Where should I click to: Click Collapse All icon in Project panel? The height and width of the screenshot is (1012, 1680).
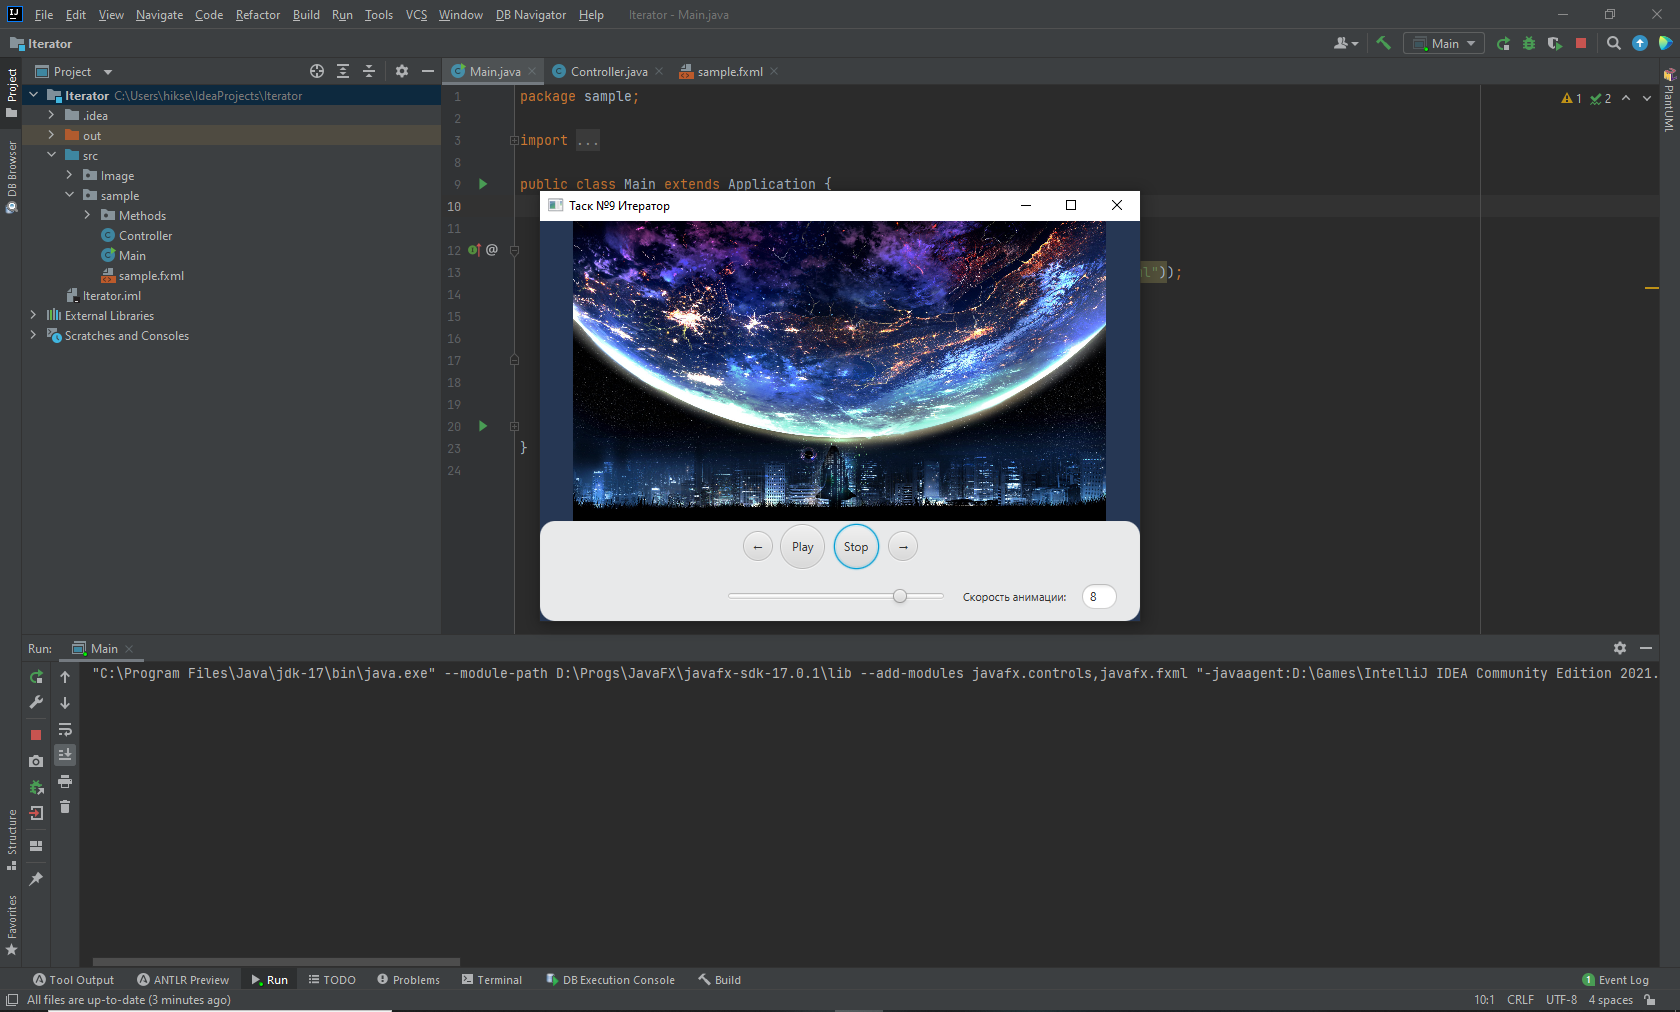pos(369,71)
